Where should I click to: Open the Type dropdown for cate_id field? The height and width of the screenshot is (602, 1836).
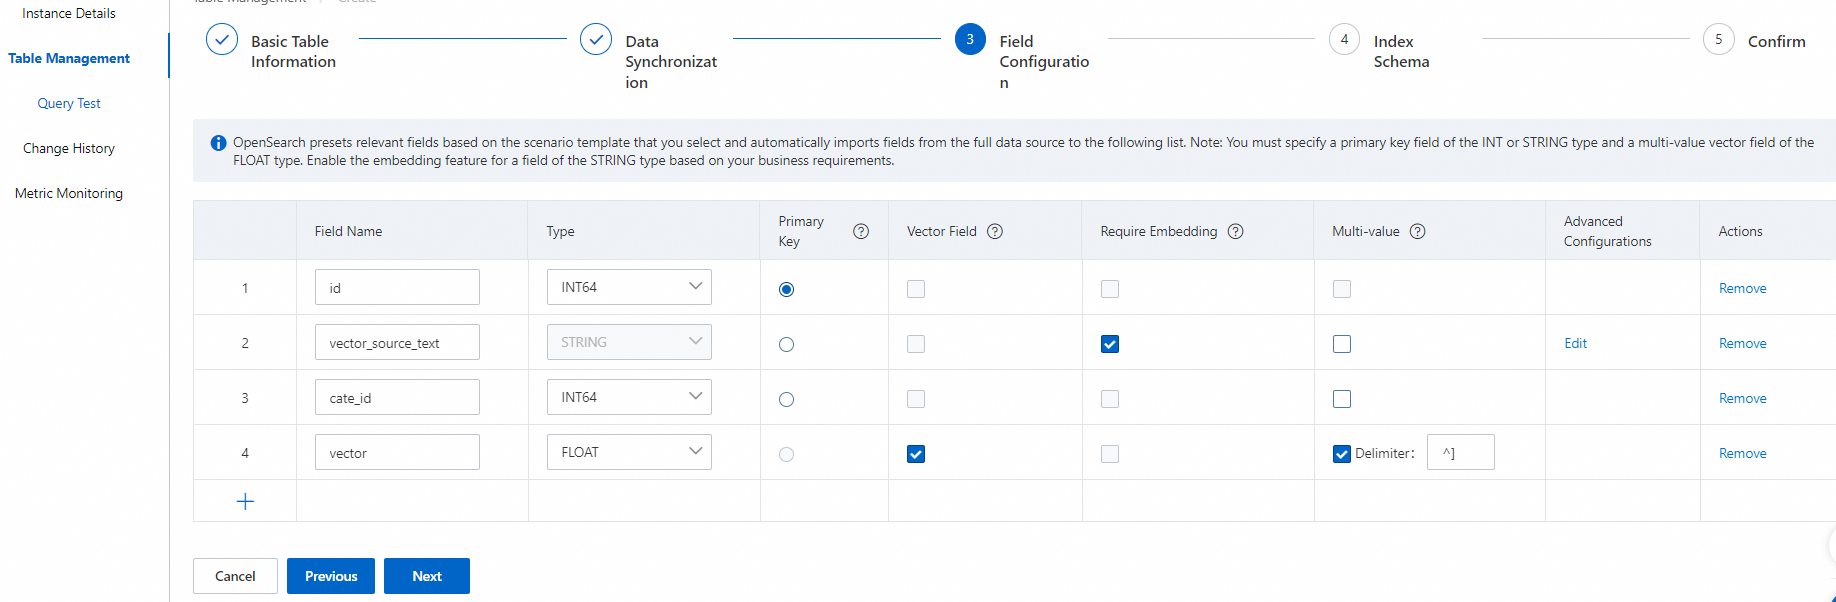tap(629, 397)
